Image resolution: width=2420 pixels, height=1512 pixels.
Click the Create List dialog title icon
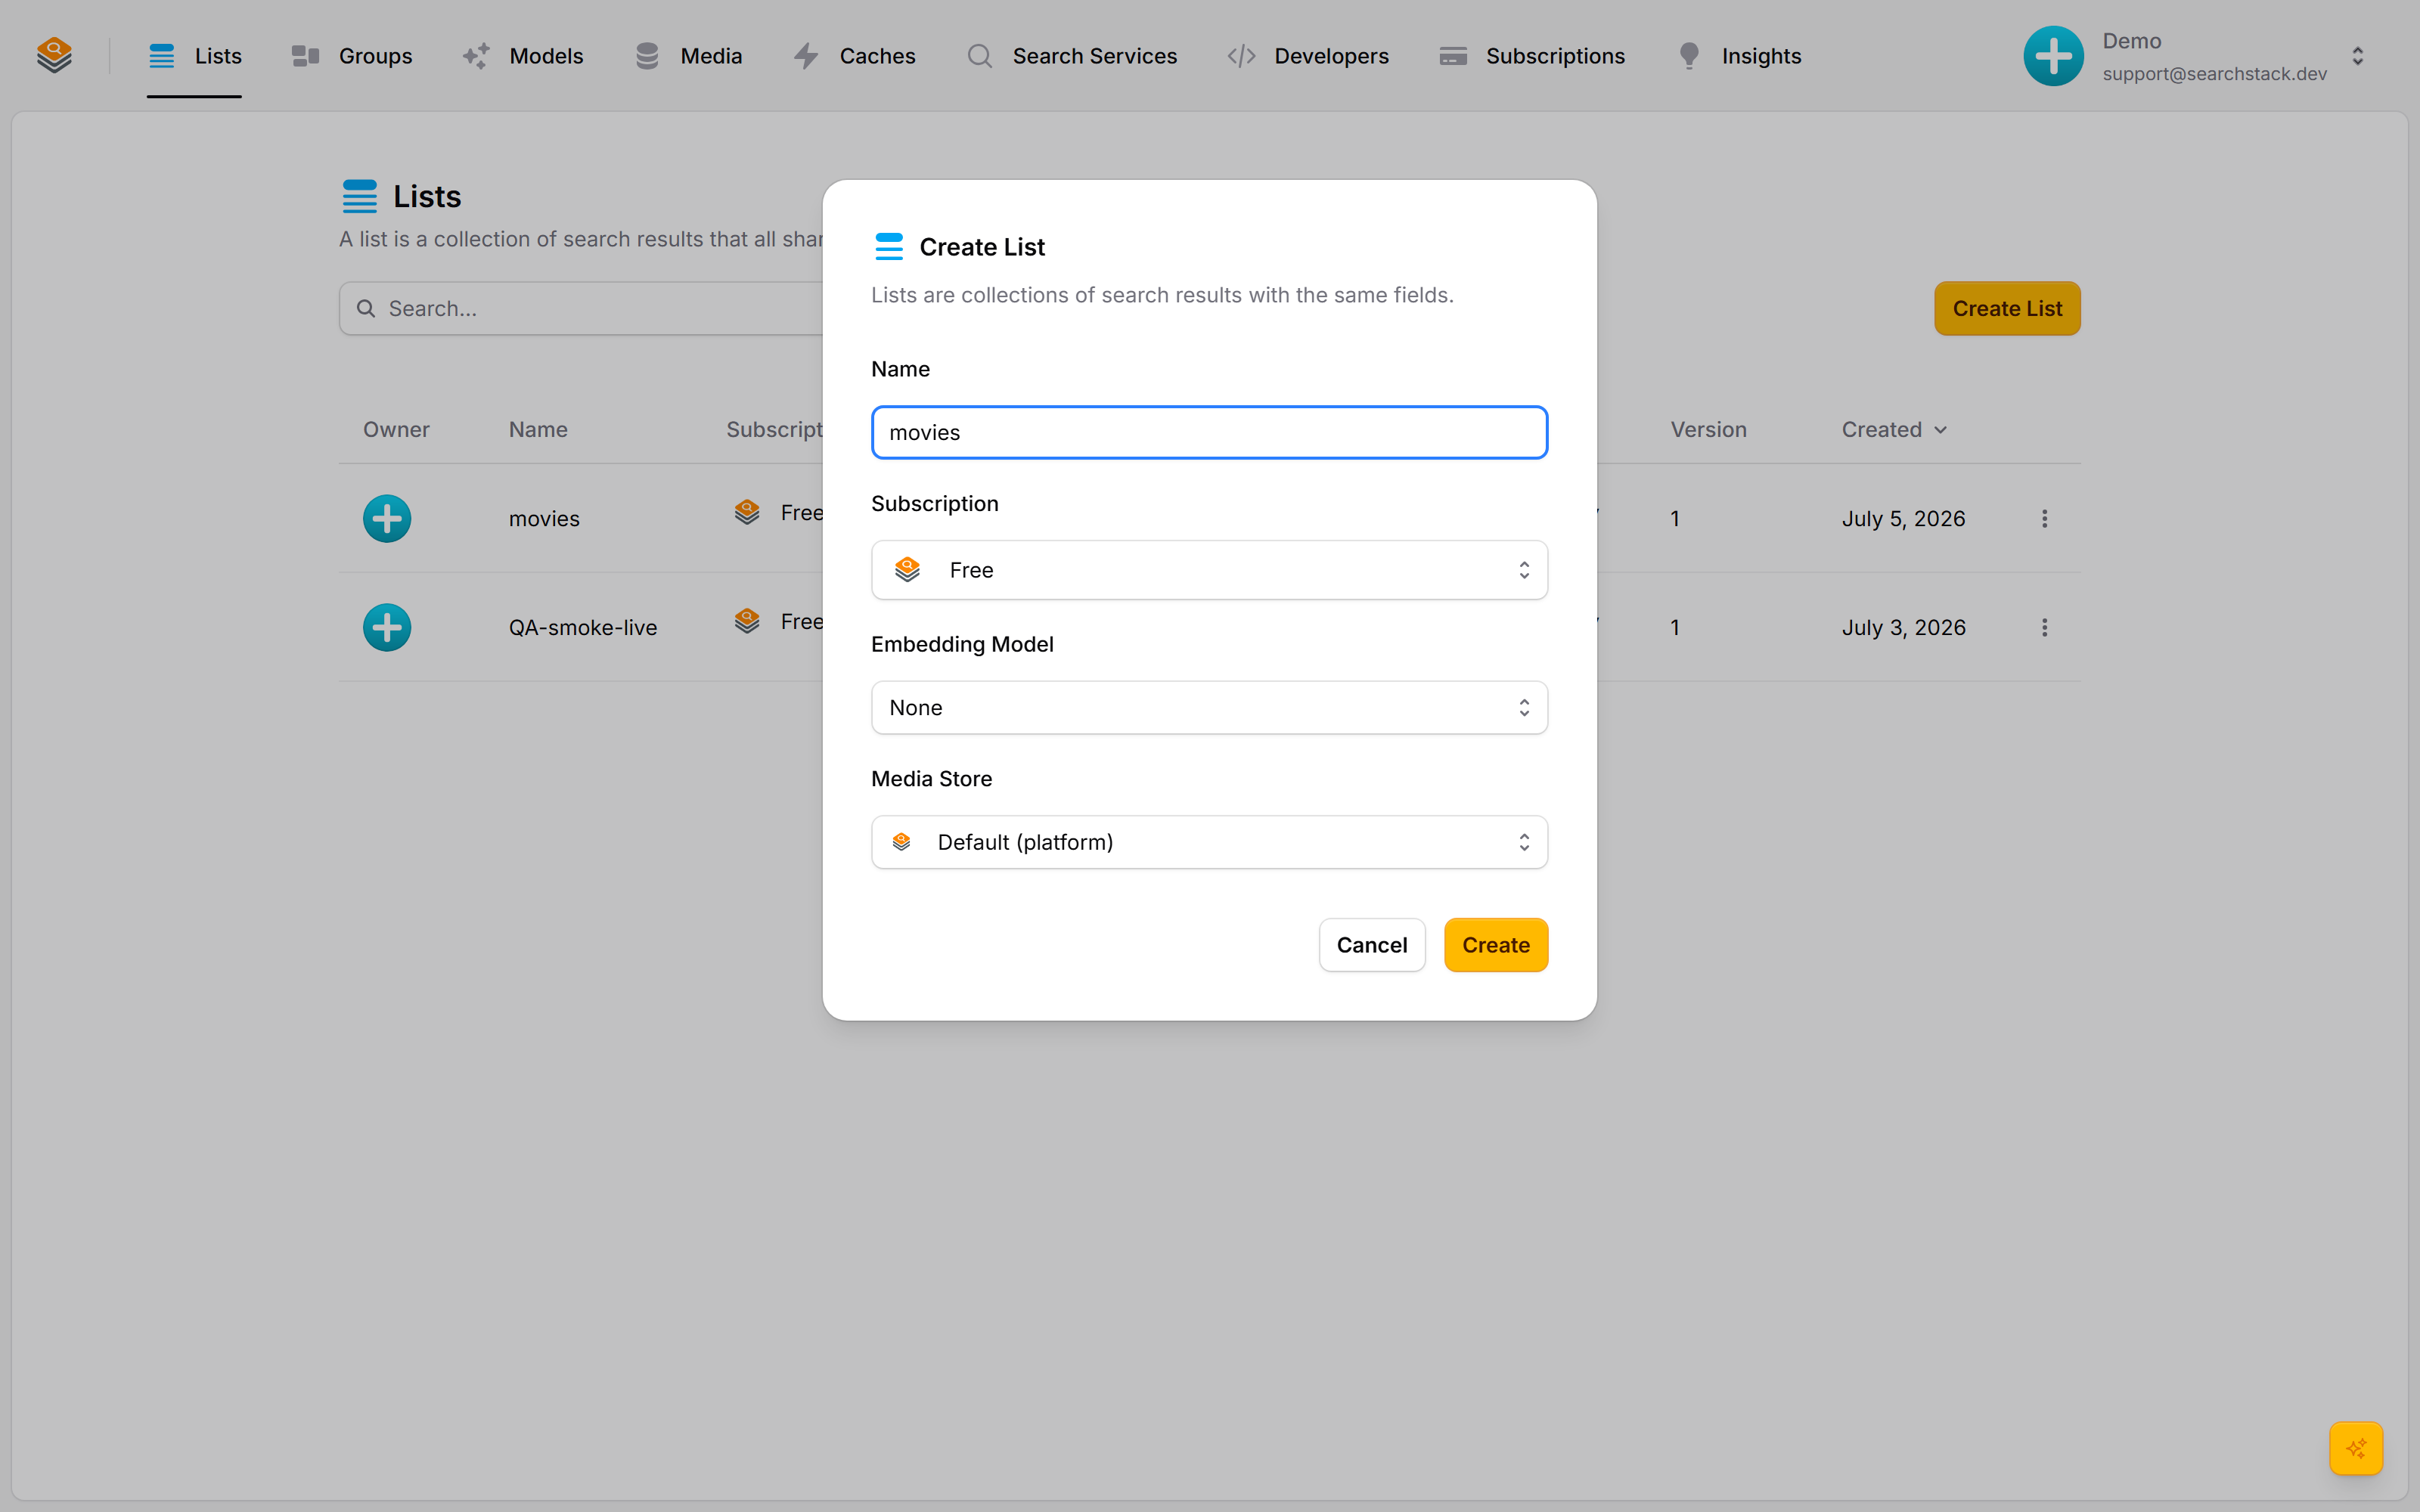click(888, 246)
